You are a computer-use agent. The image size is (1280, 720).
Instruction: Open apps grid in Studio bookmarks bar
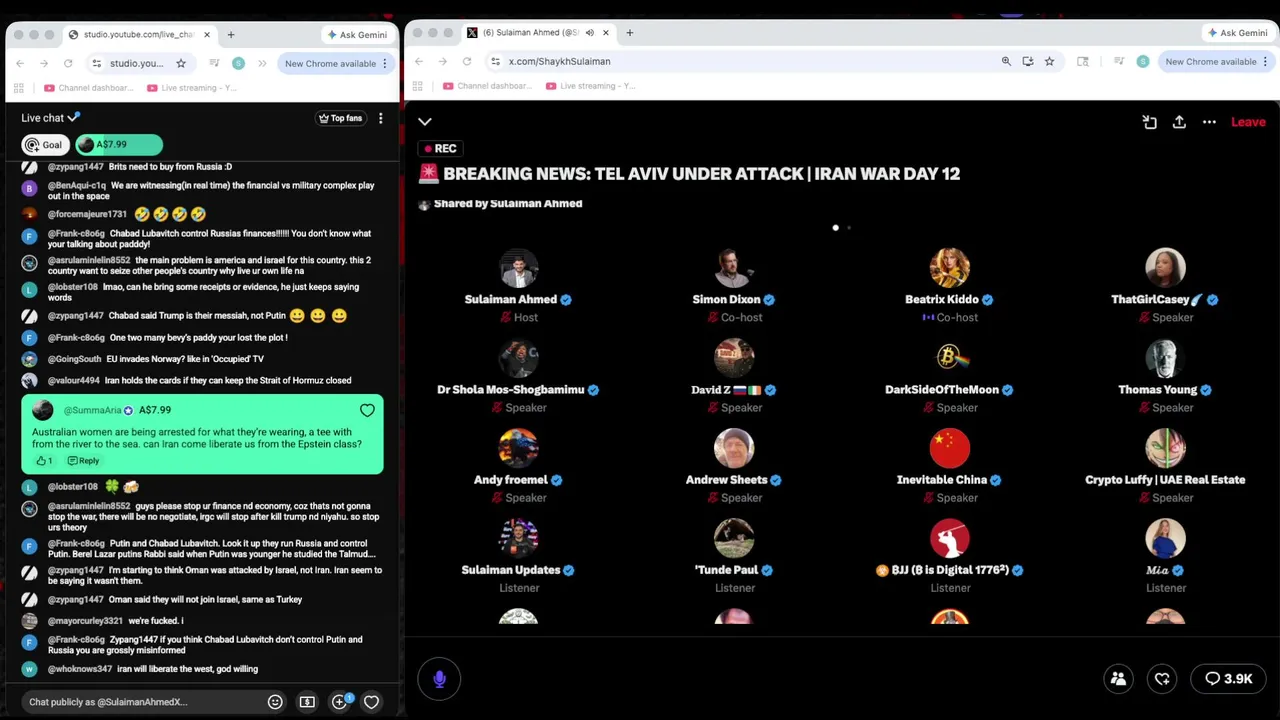tap(19, 87)
